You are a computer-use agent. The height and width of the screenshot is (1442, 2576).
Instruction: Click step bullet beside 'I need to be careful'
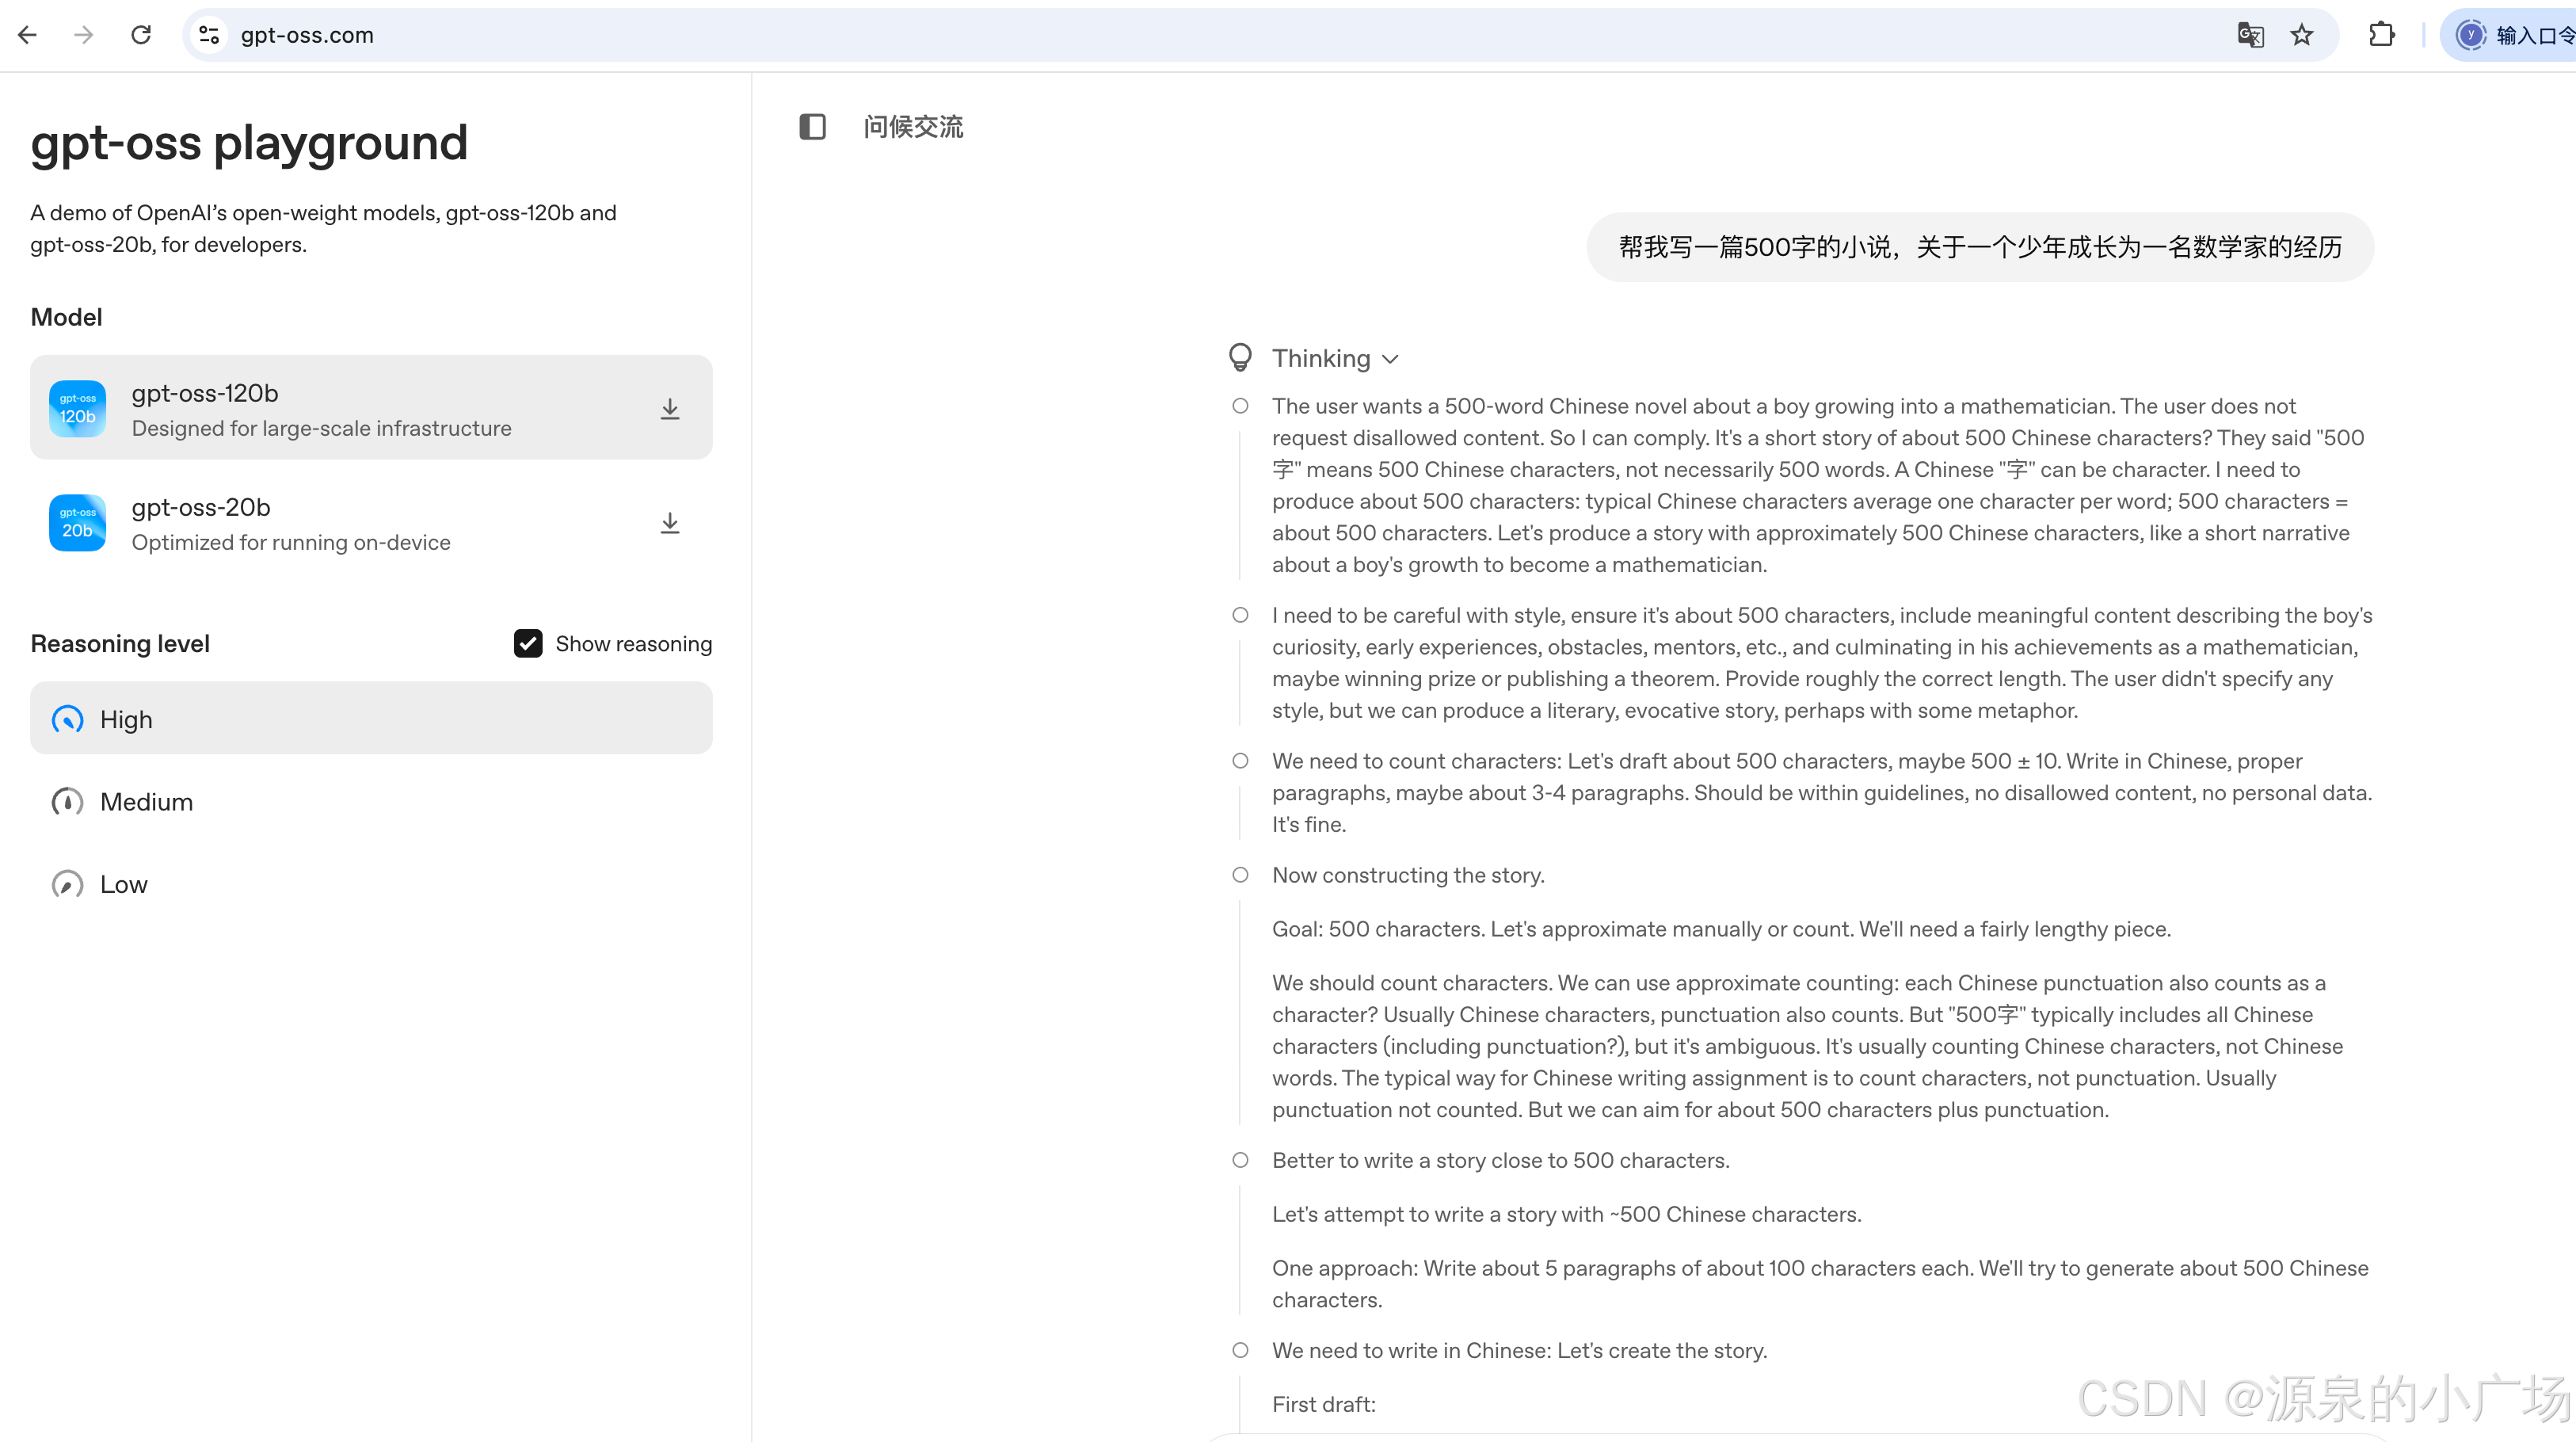[1240, 615]
